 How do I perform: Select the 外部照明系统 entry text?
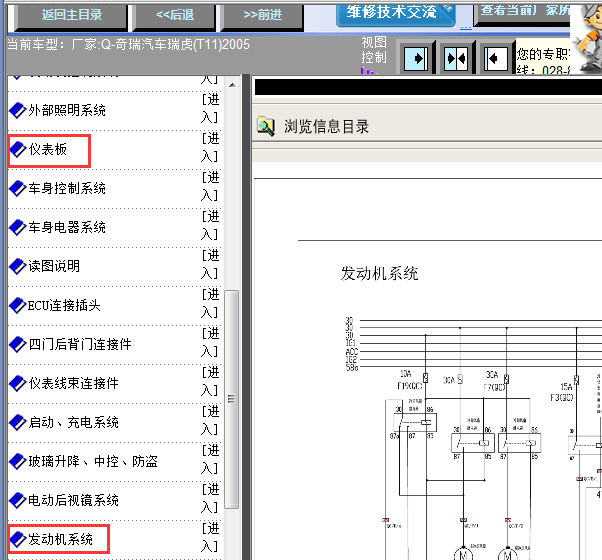[x=67, y=111]
